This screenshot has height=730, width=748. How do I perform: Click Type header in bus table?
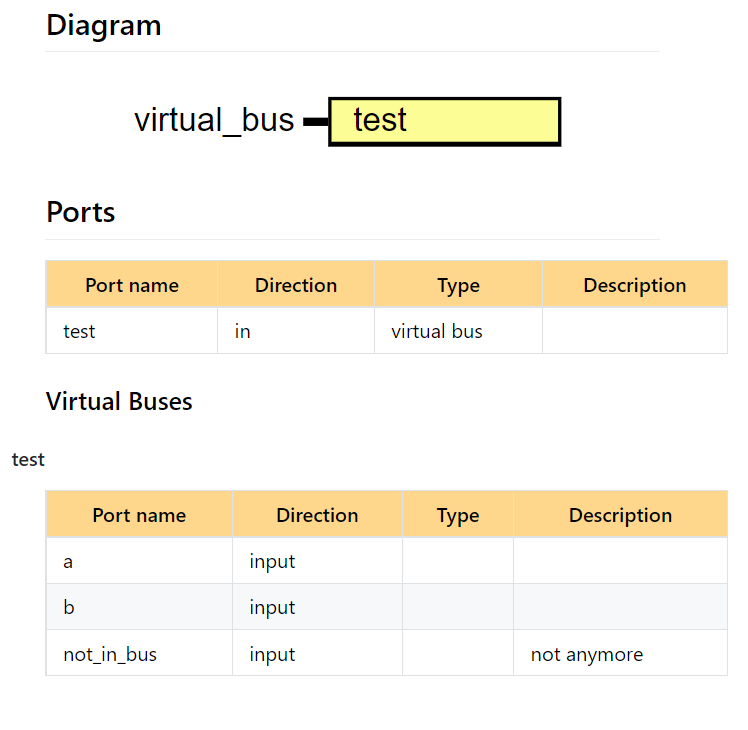pos(458,515)
